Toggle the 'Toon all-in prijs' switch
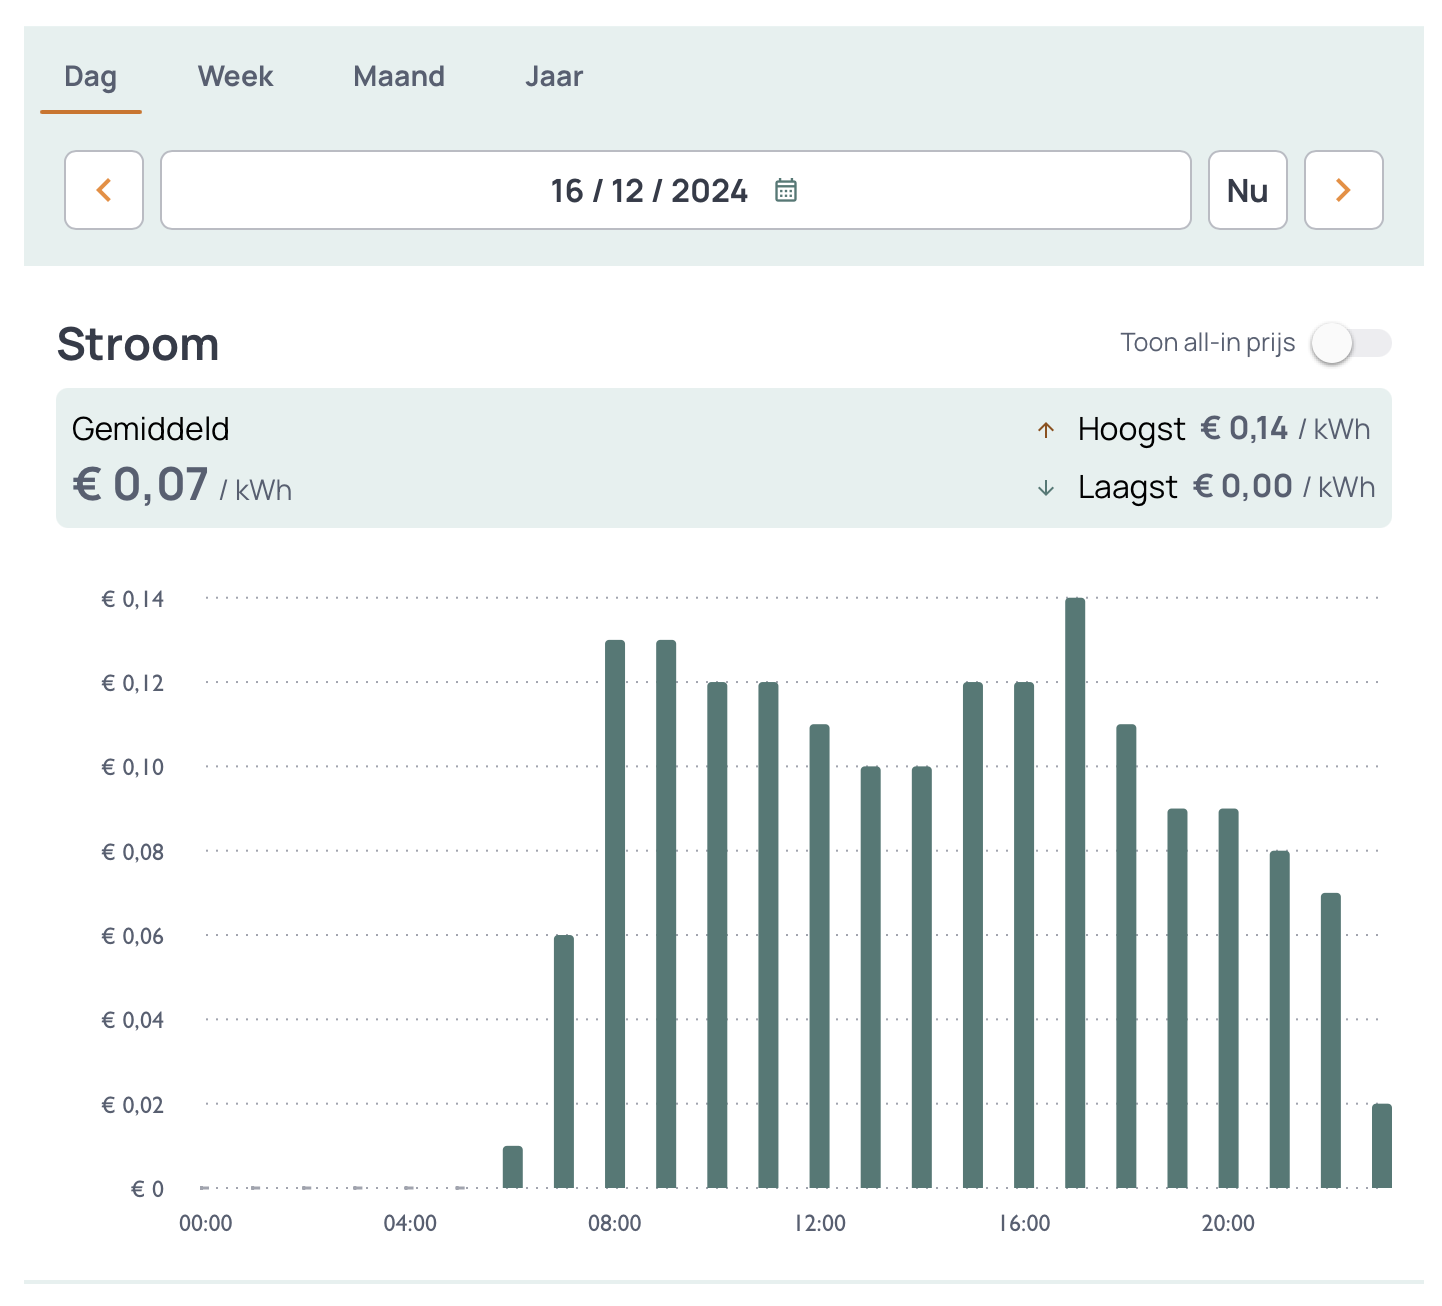This screenshot has width=1442, height=1306. coord(1350,343)
